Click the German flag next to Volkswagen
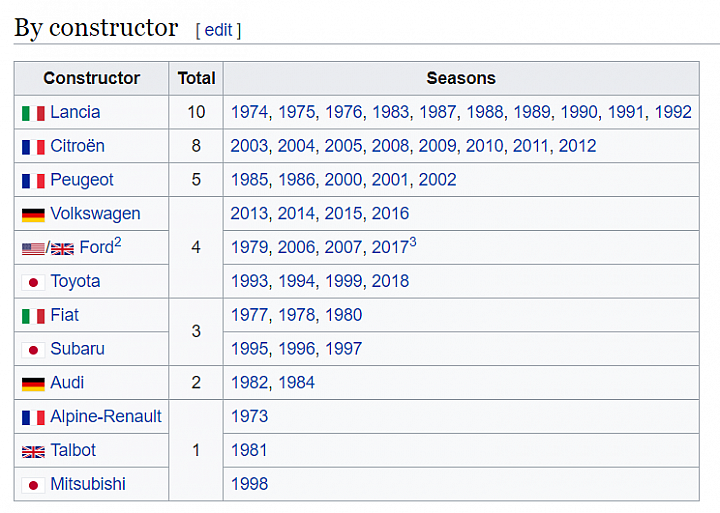 tap(33, 214)
